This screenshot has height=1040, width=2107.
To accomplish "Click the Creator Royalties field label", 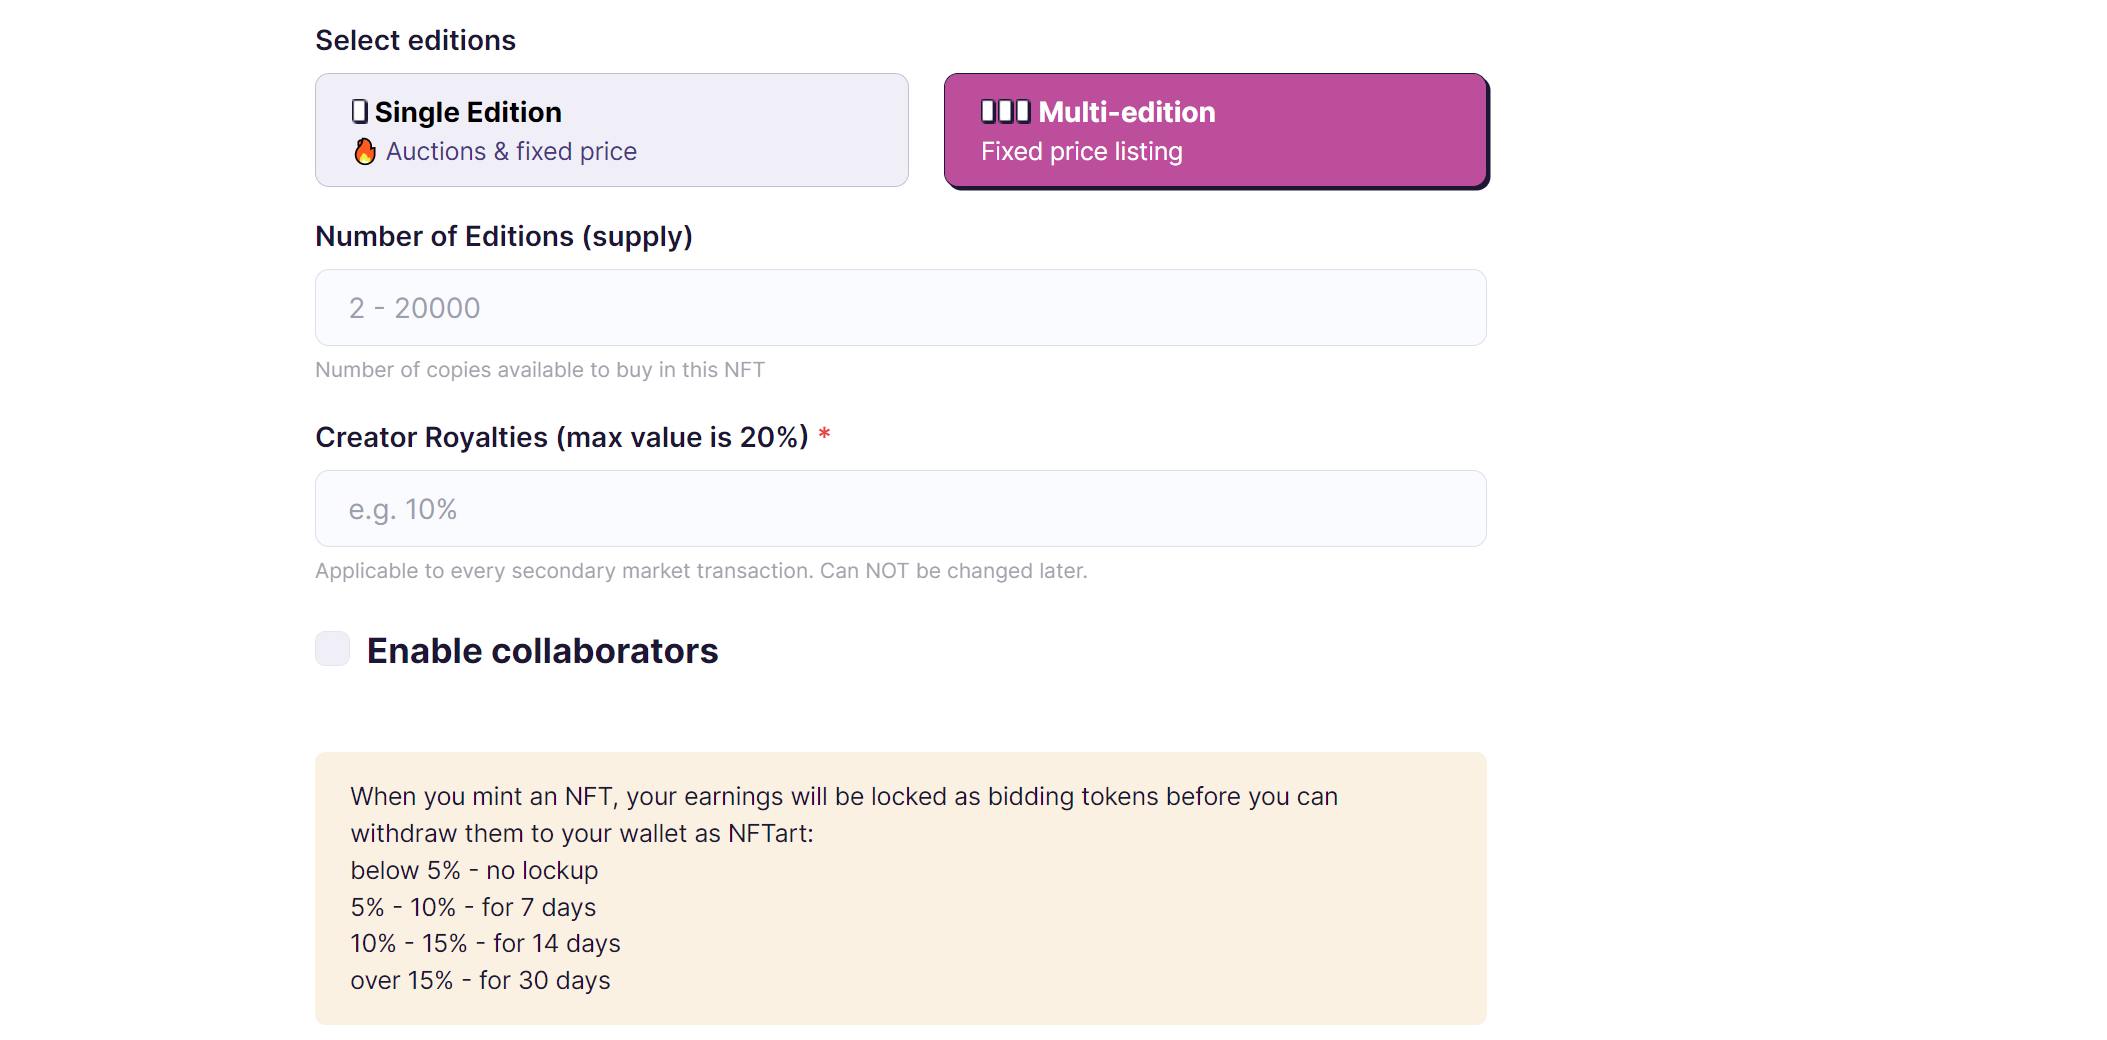I will [561, 437].
